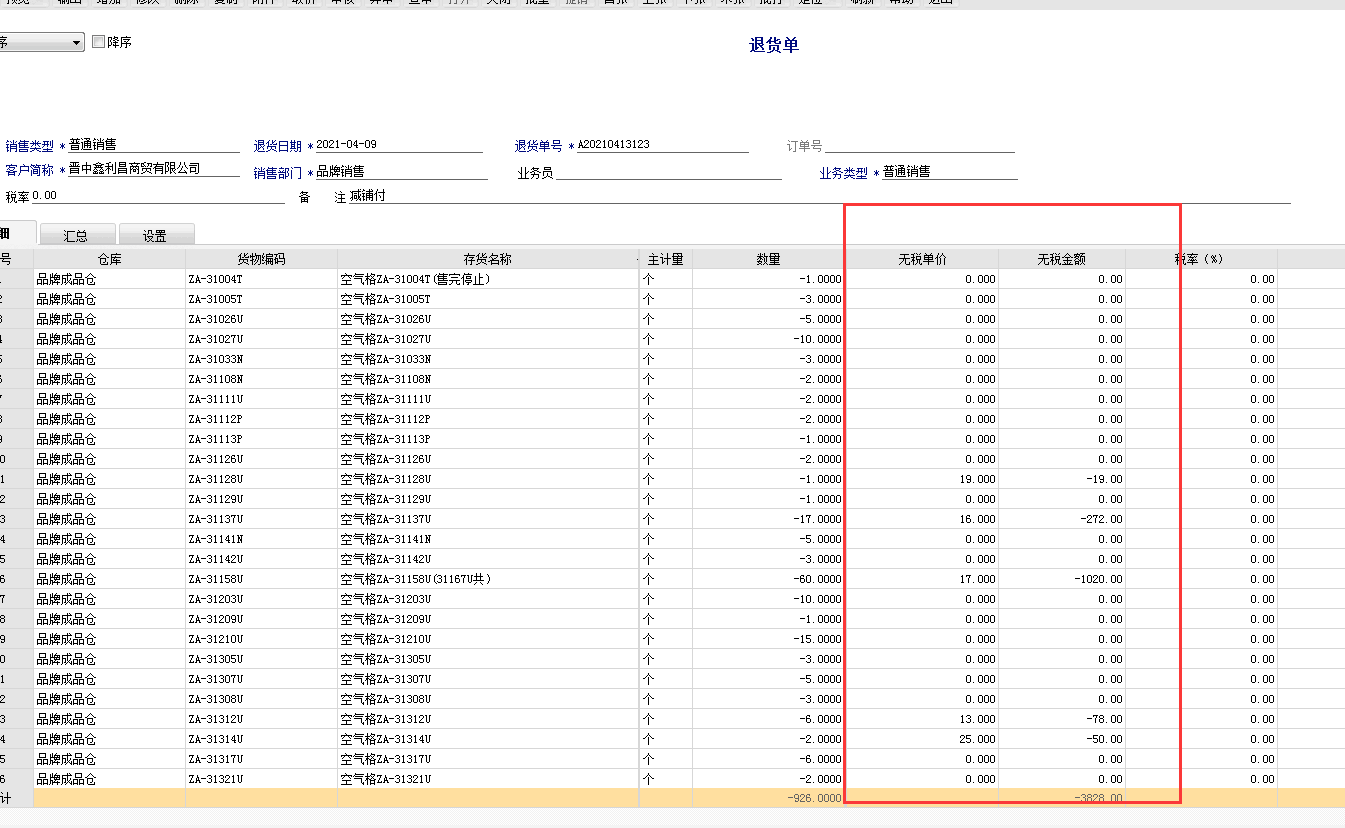Click the 数量 column header
This screenshot has width=1345, height=828.
point(768,259)
